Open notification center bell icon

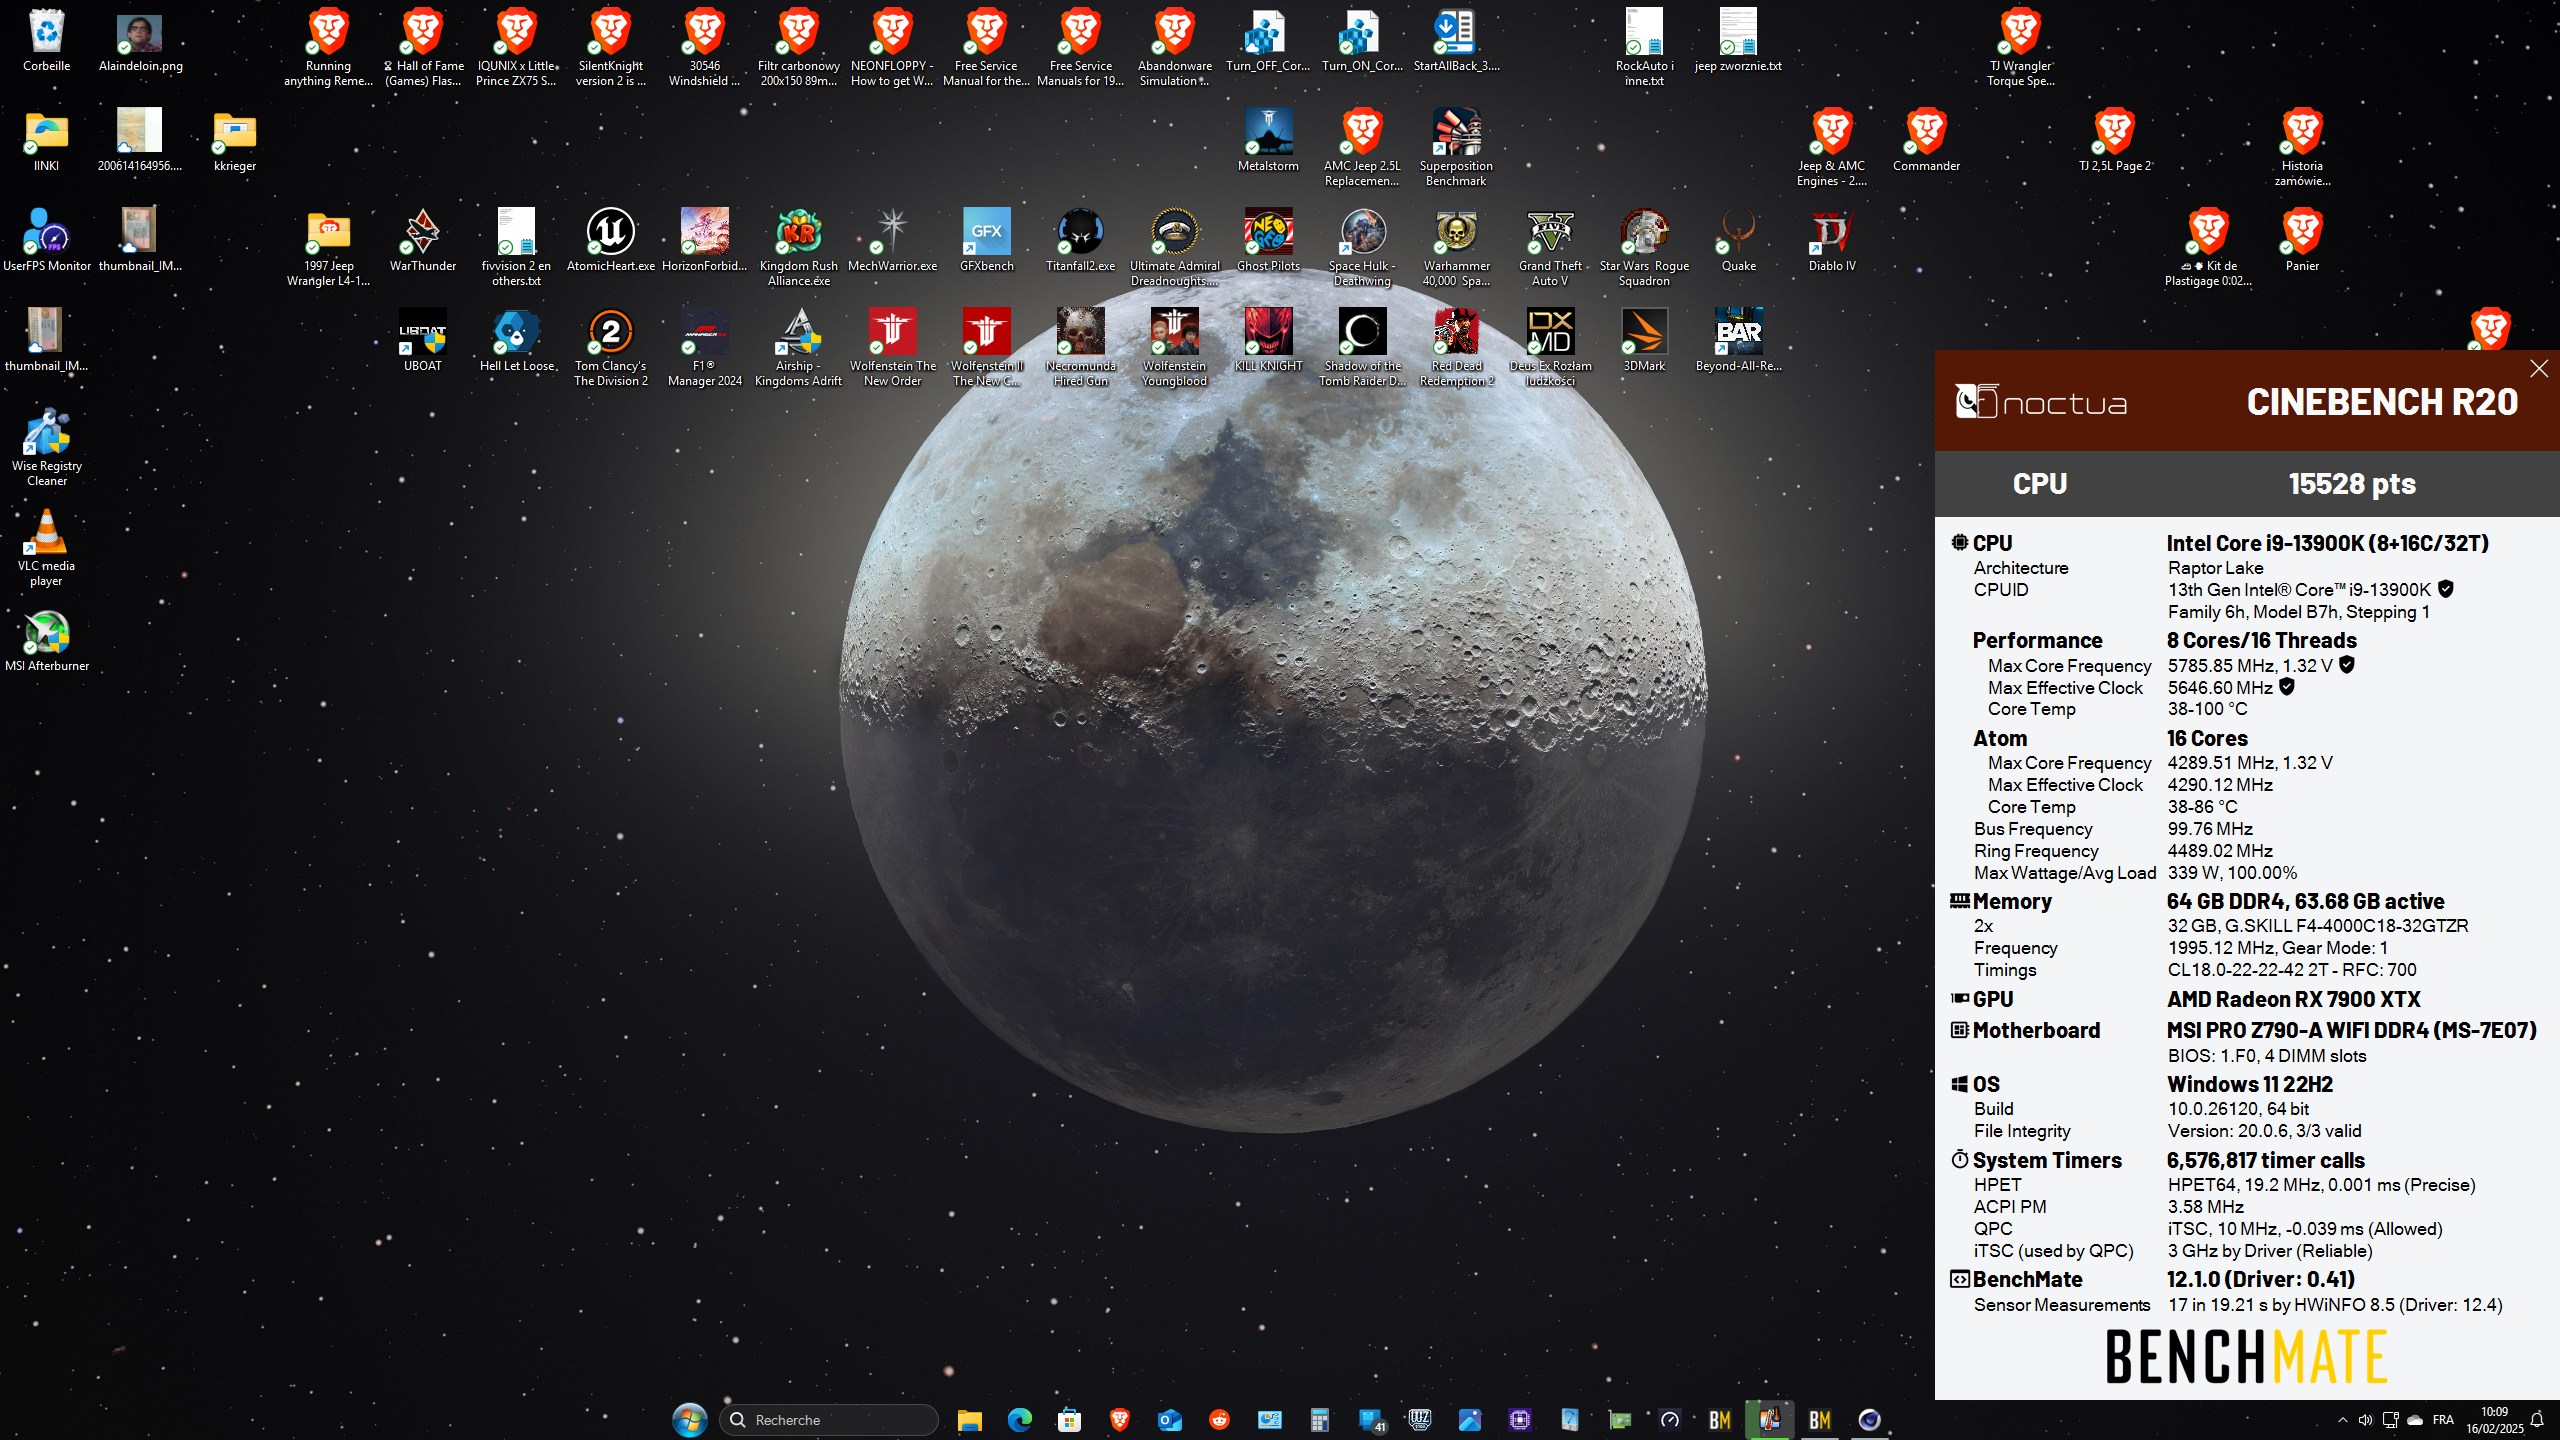point(2537,1420)
